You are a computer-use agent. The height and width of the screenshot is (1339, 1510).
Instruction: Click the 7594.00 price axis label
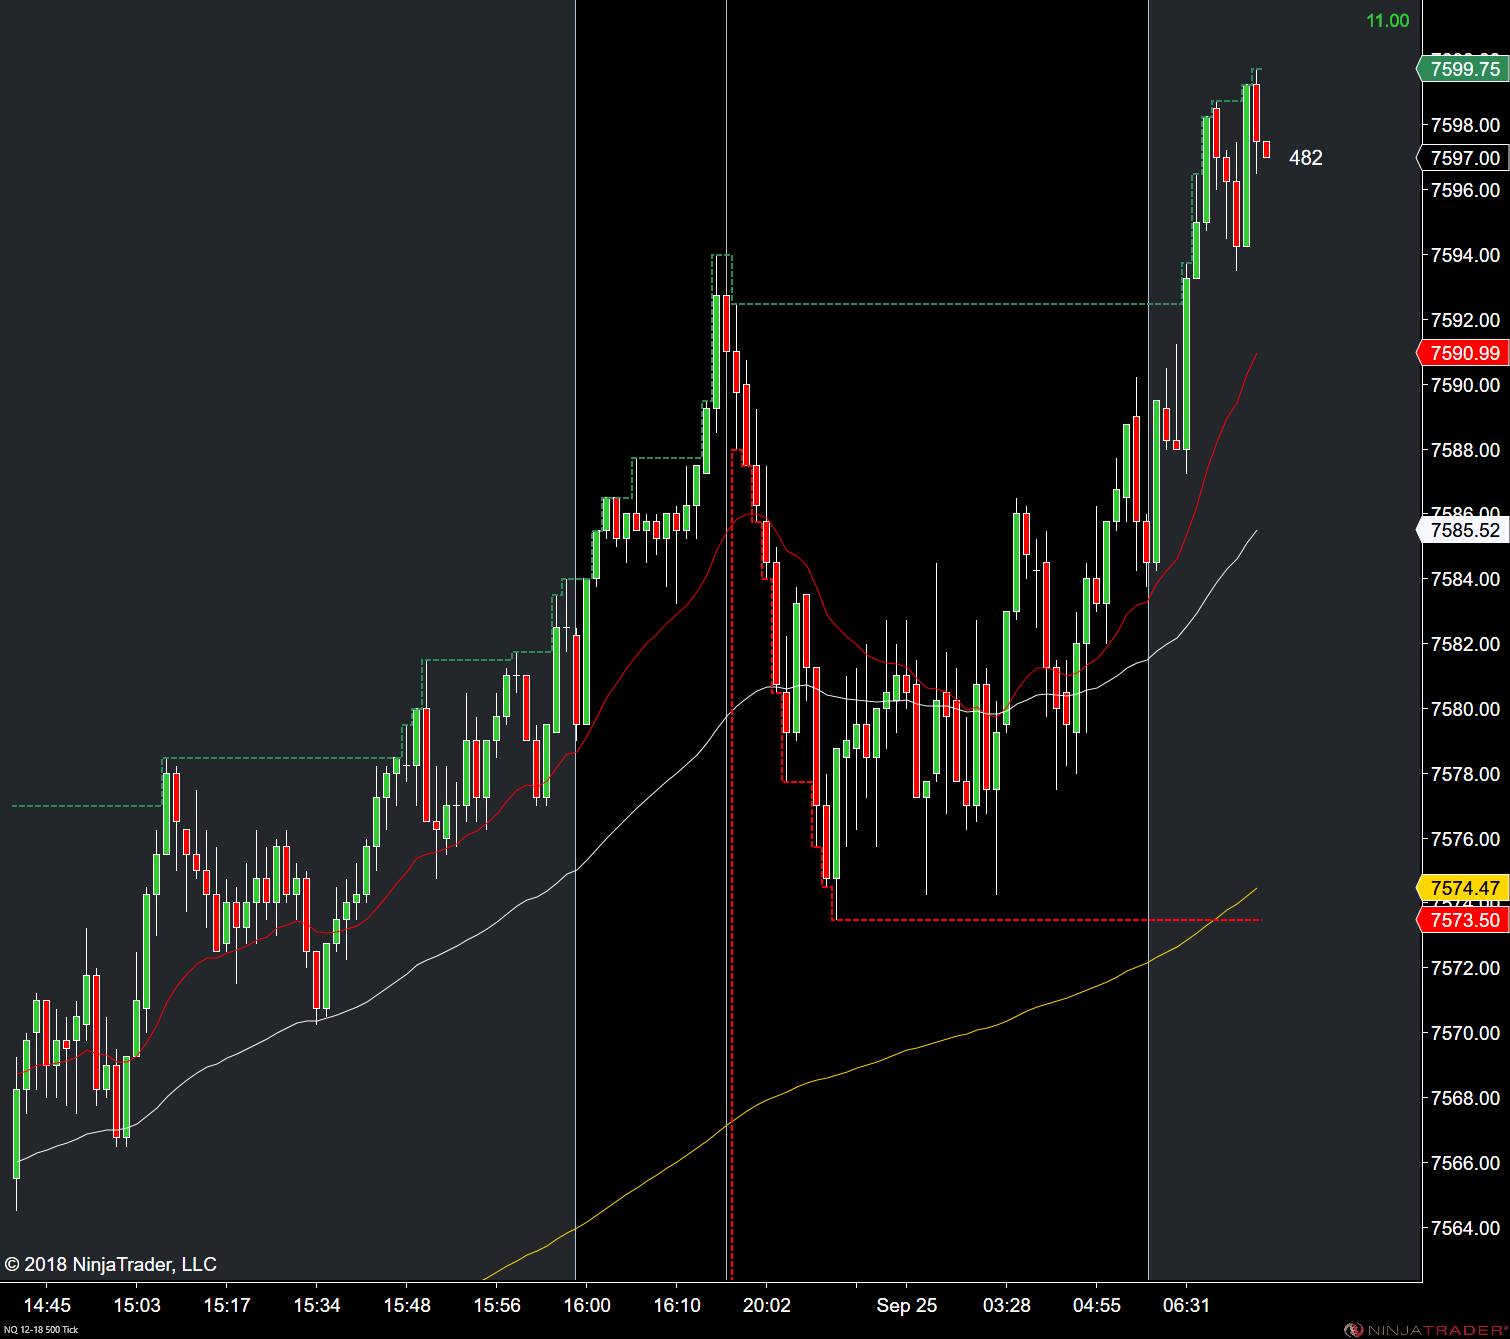pos(1465,255)
